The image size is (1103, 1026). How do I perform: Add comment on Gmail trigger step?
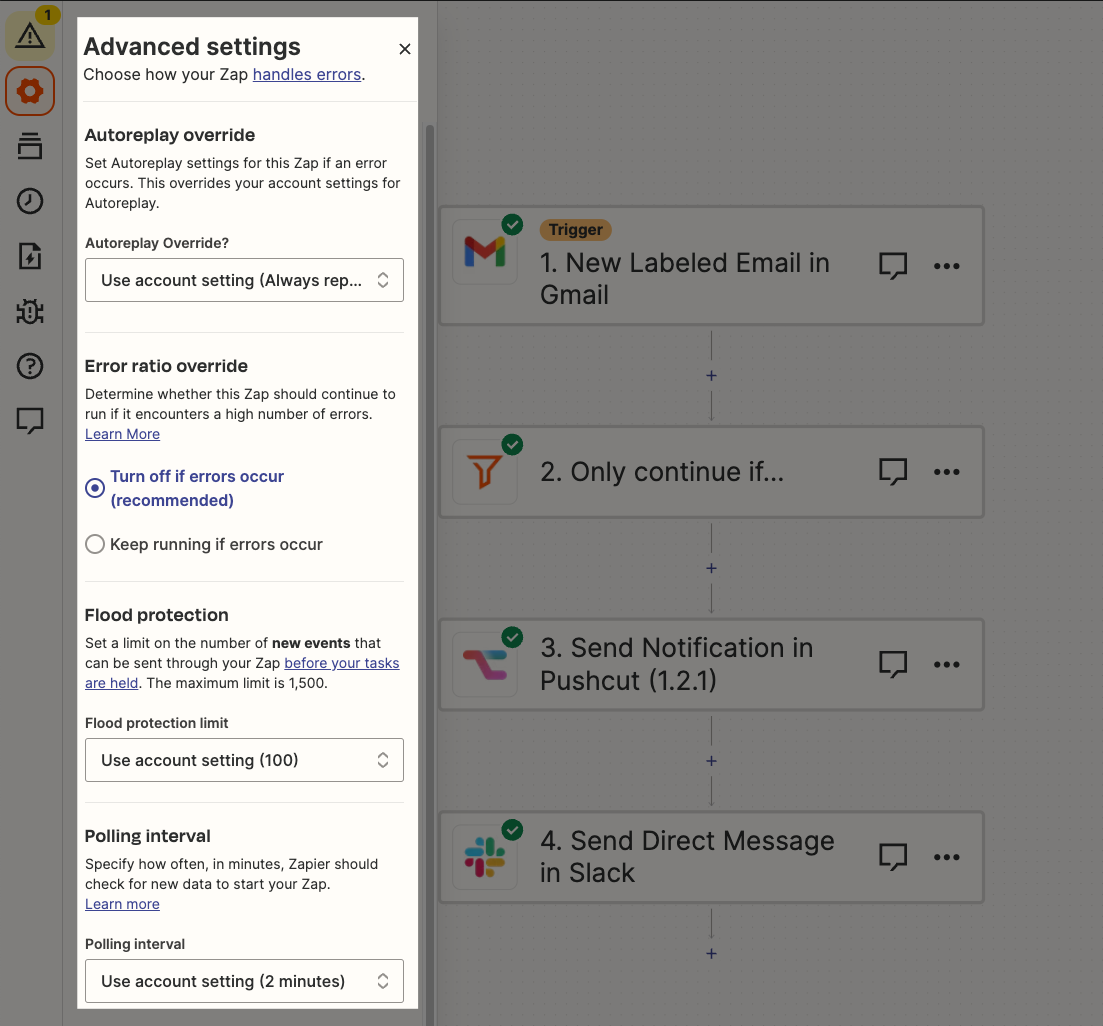pos(893,266)
